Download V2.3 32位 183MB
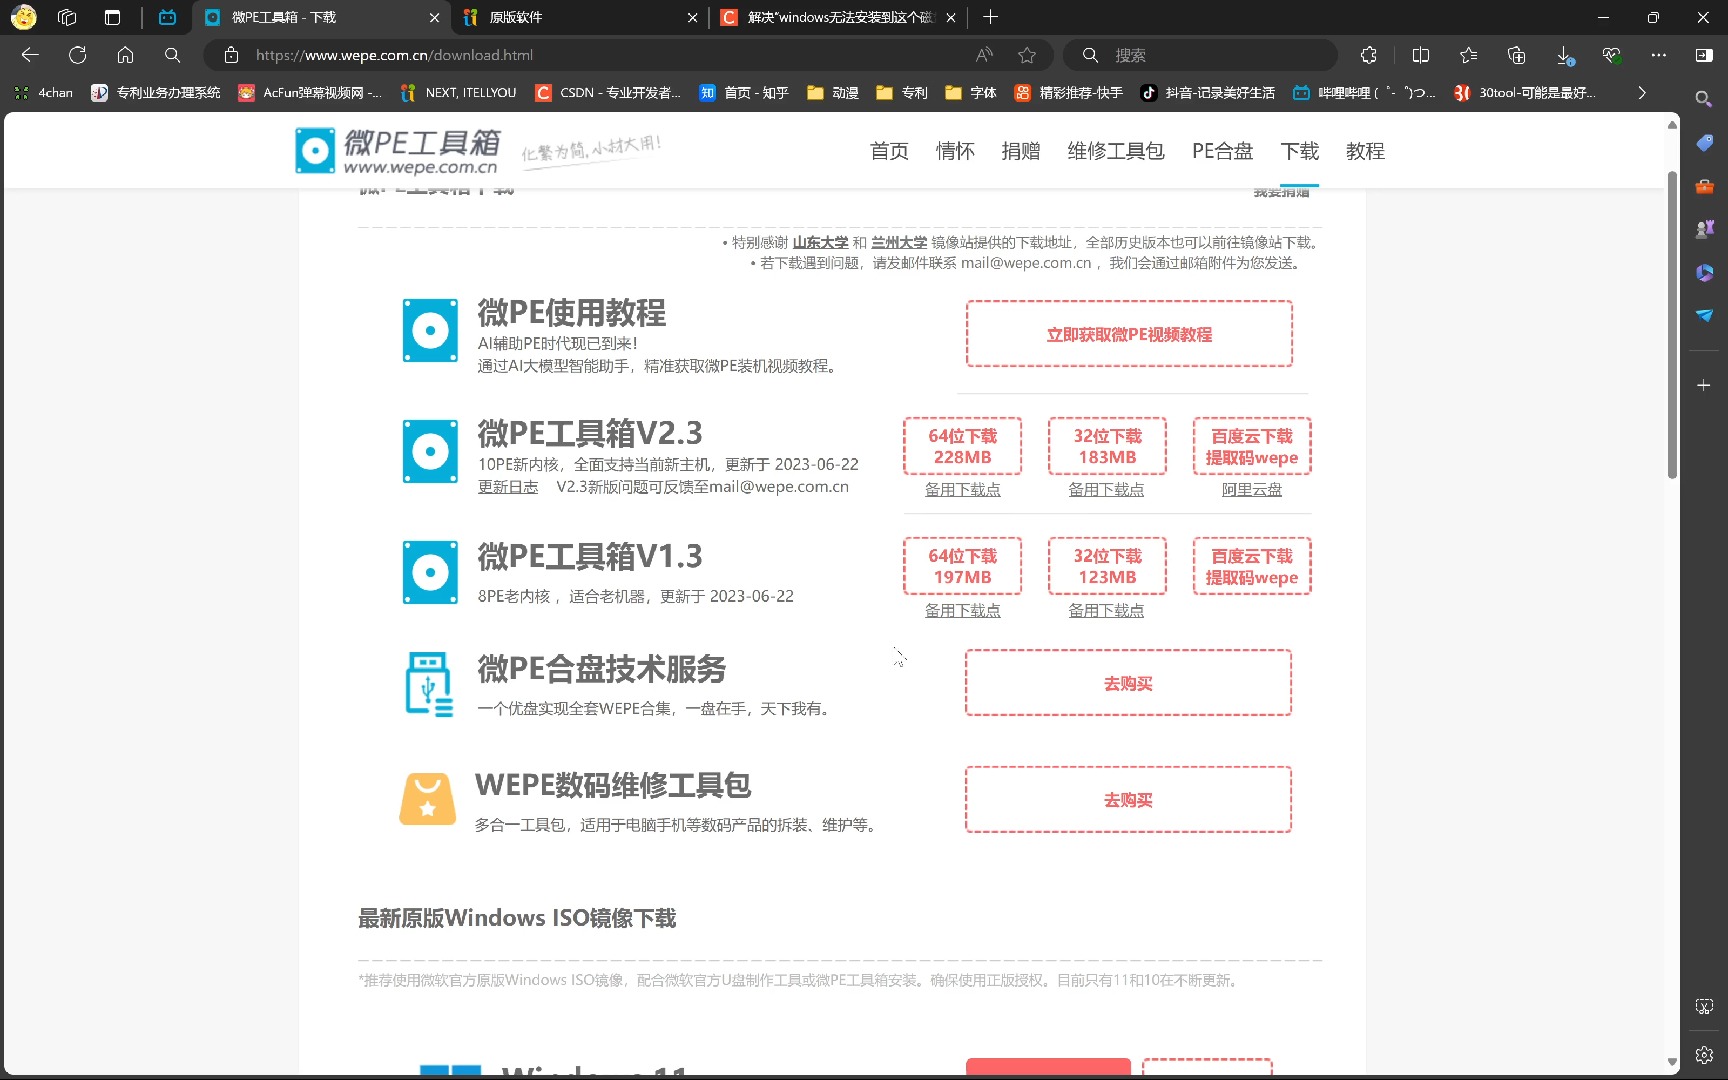 1107,446
